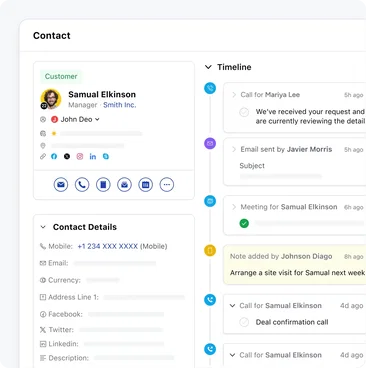Expand the Meeting for Samual Elkinson entry
The image size is (366, 368).
[234, 207]
